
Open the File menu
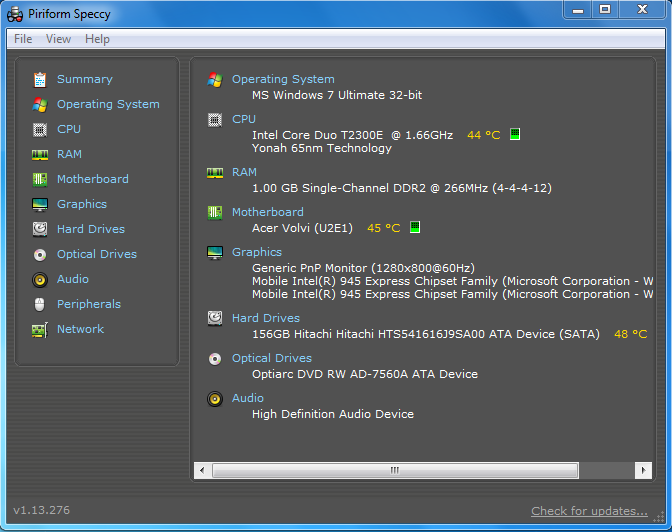pyautogui.click(x=23, y=39)
